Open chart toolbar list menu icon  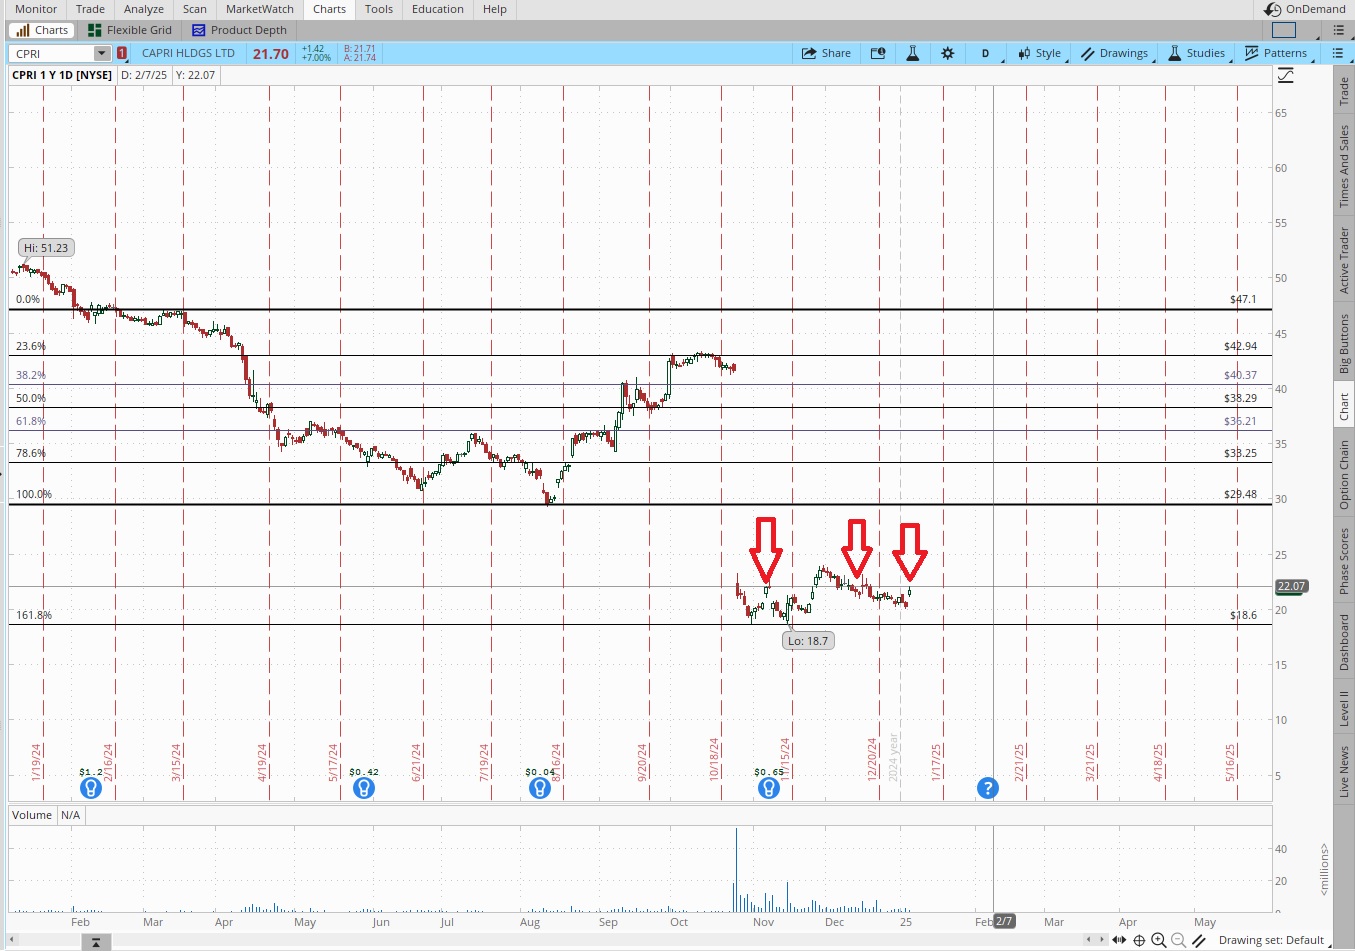tap(1338, 53)
